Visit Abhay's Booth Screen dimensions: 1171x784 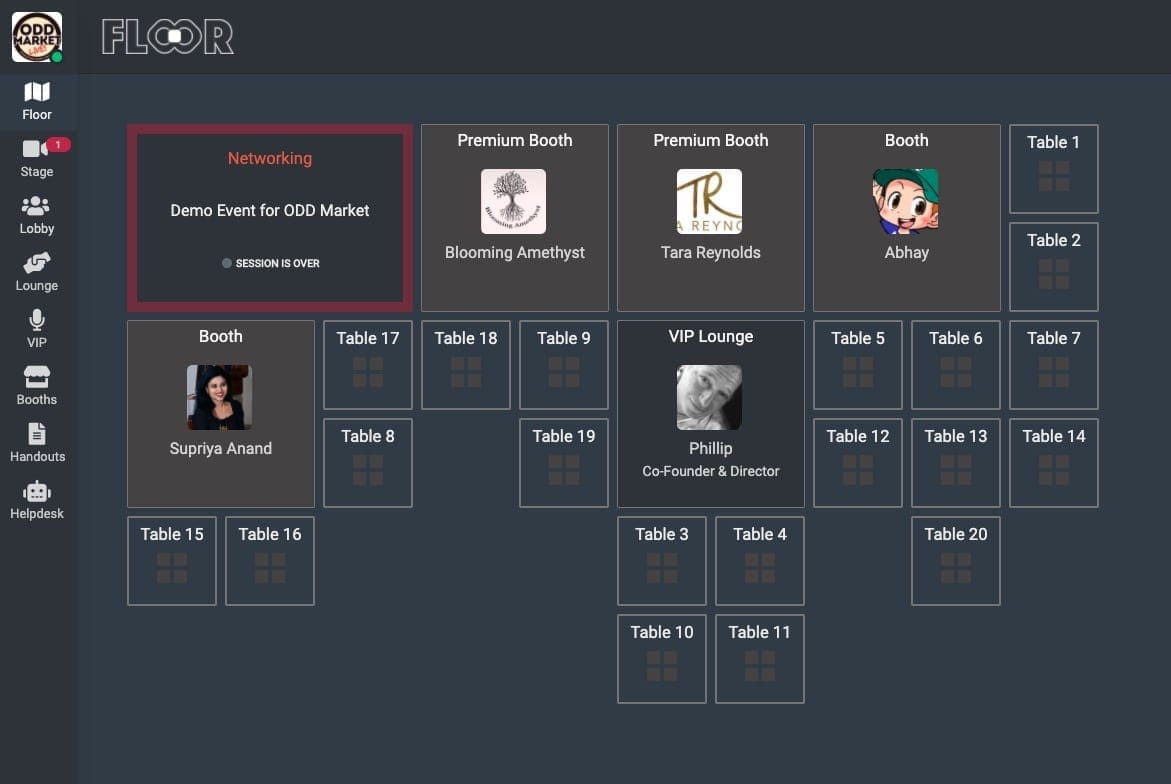pyautogui.click(x=906, y=218)
